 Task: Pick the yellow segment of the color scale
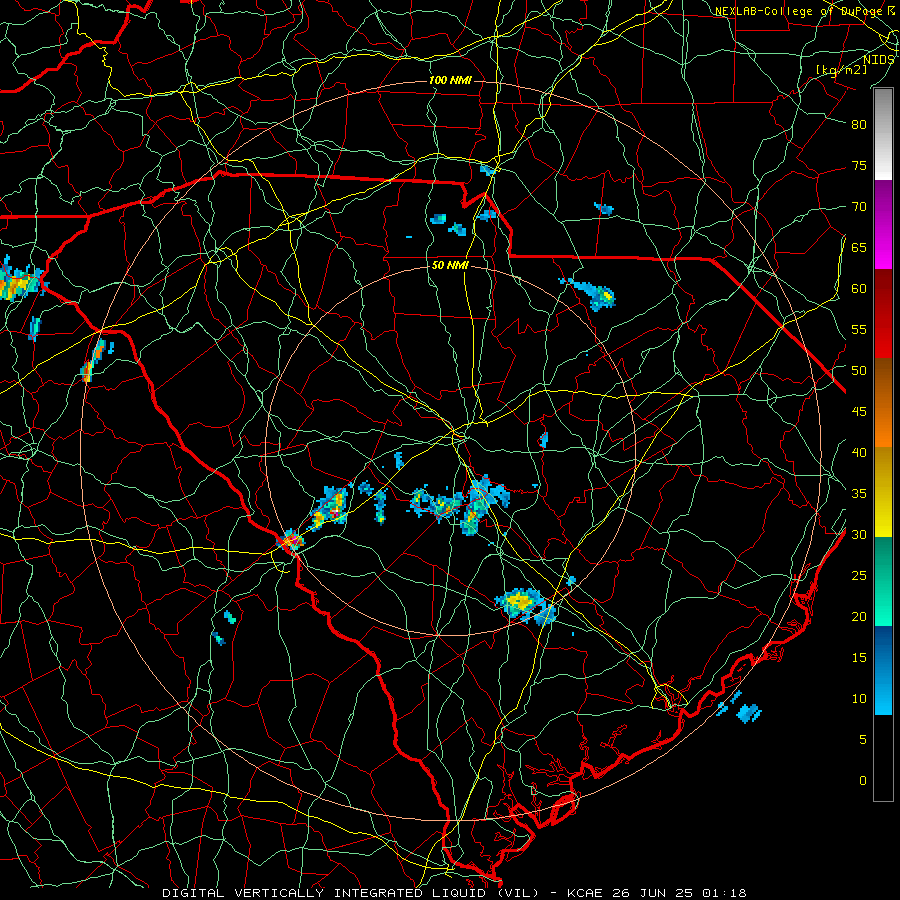883,492
